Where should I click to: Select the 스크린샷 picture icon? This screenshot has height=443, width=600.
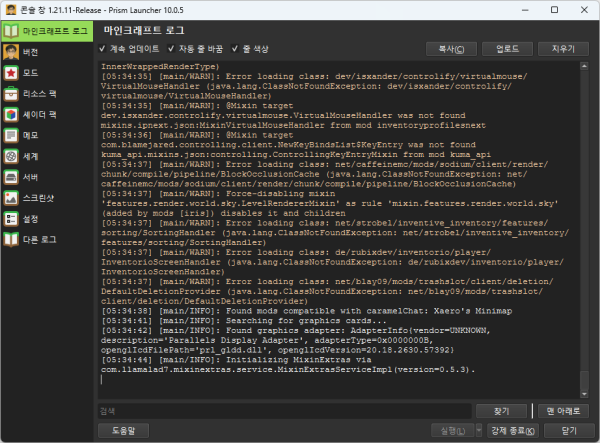click(11, 198)
